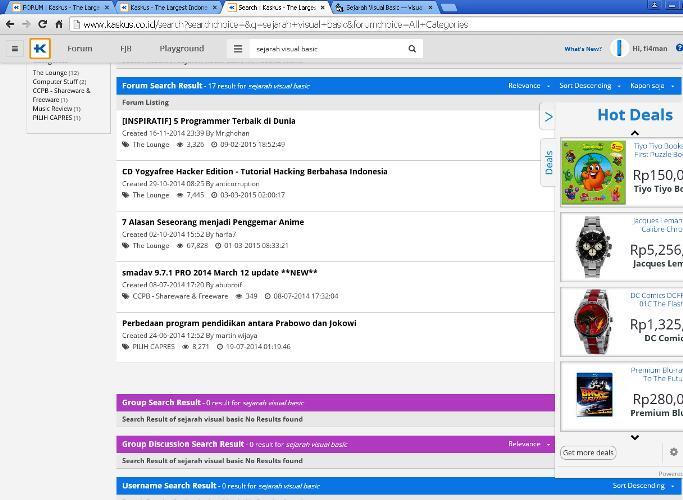The width and height of the screenshot is (683, 500).
Task: Click the views eye icon on the Anime row
Action: click(179, 246)
